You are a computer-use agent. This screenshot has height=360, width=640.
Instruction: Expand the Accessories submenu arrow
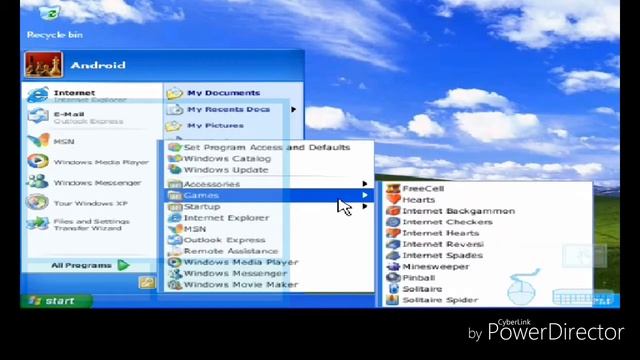pyautogui.click(x=364, y=184)
